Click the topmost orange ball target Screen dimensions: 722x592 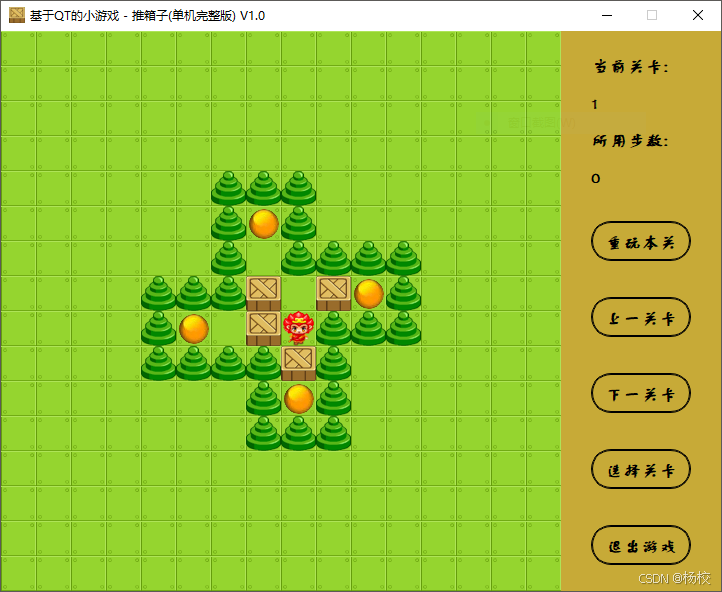[264, 224]
